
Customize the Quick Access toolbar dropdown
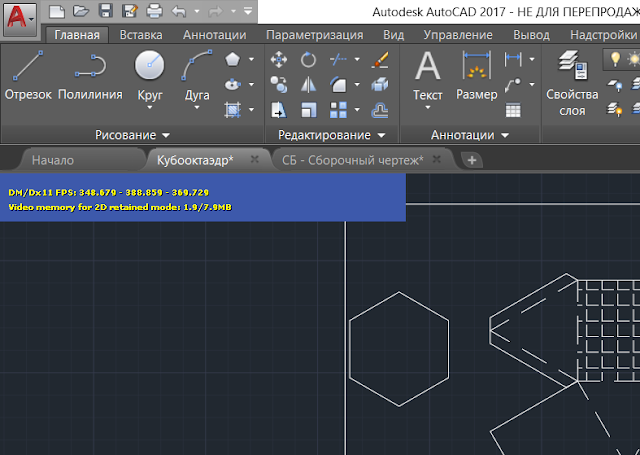(x=248, y=11)
